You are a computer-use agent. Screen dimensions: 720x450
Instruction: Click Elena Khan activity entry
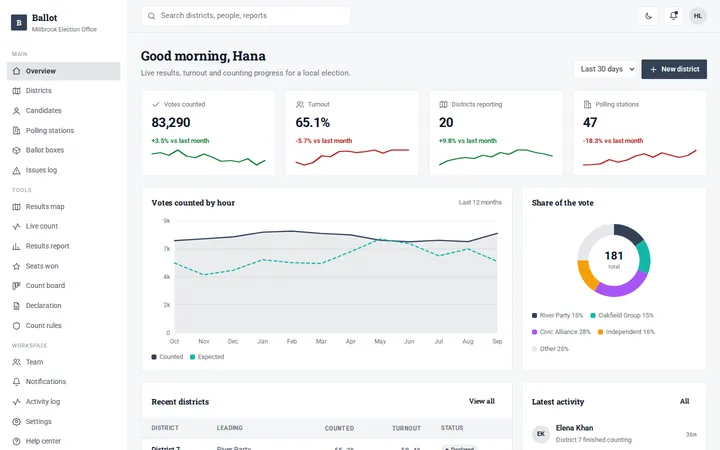[x=614, y=434]
